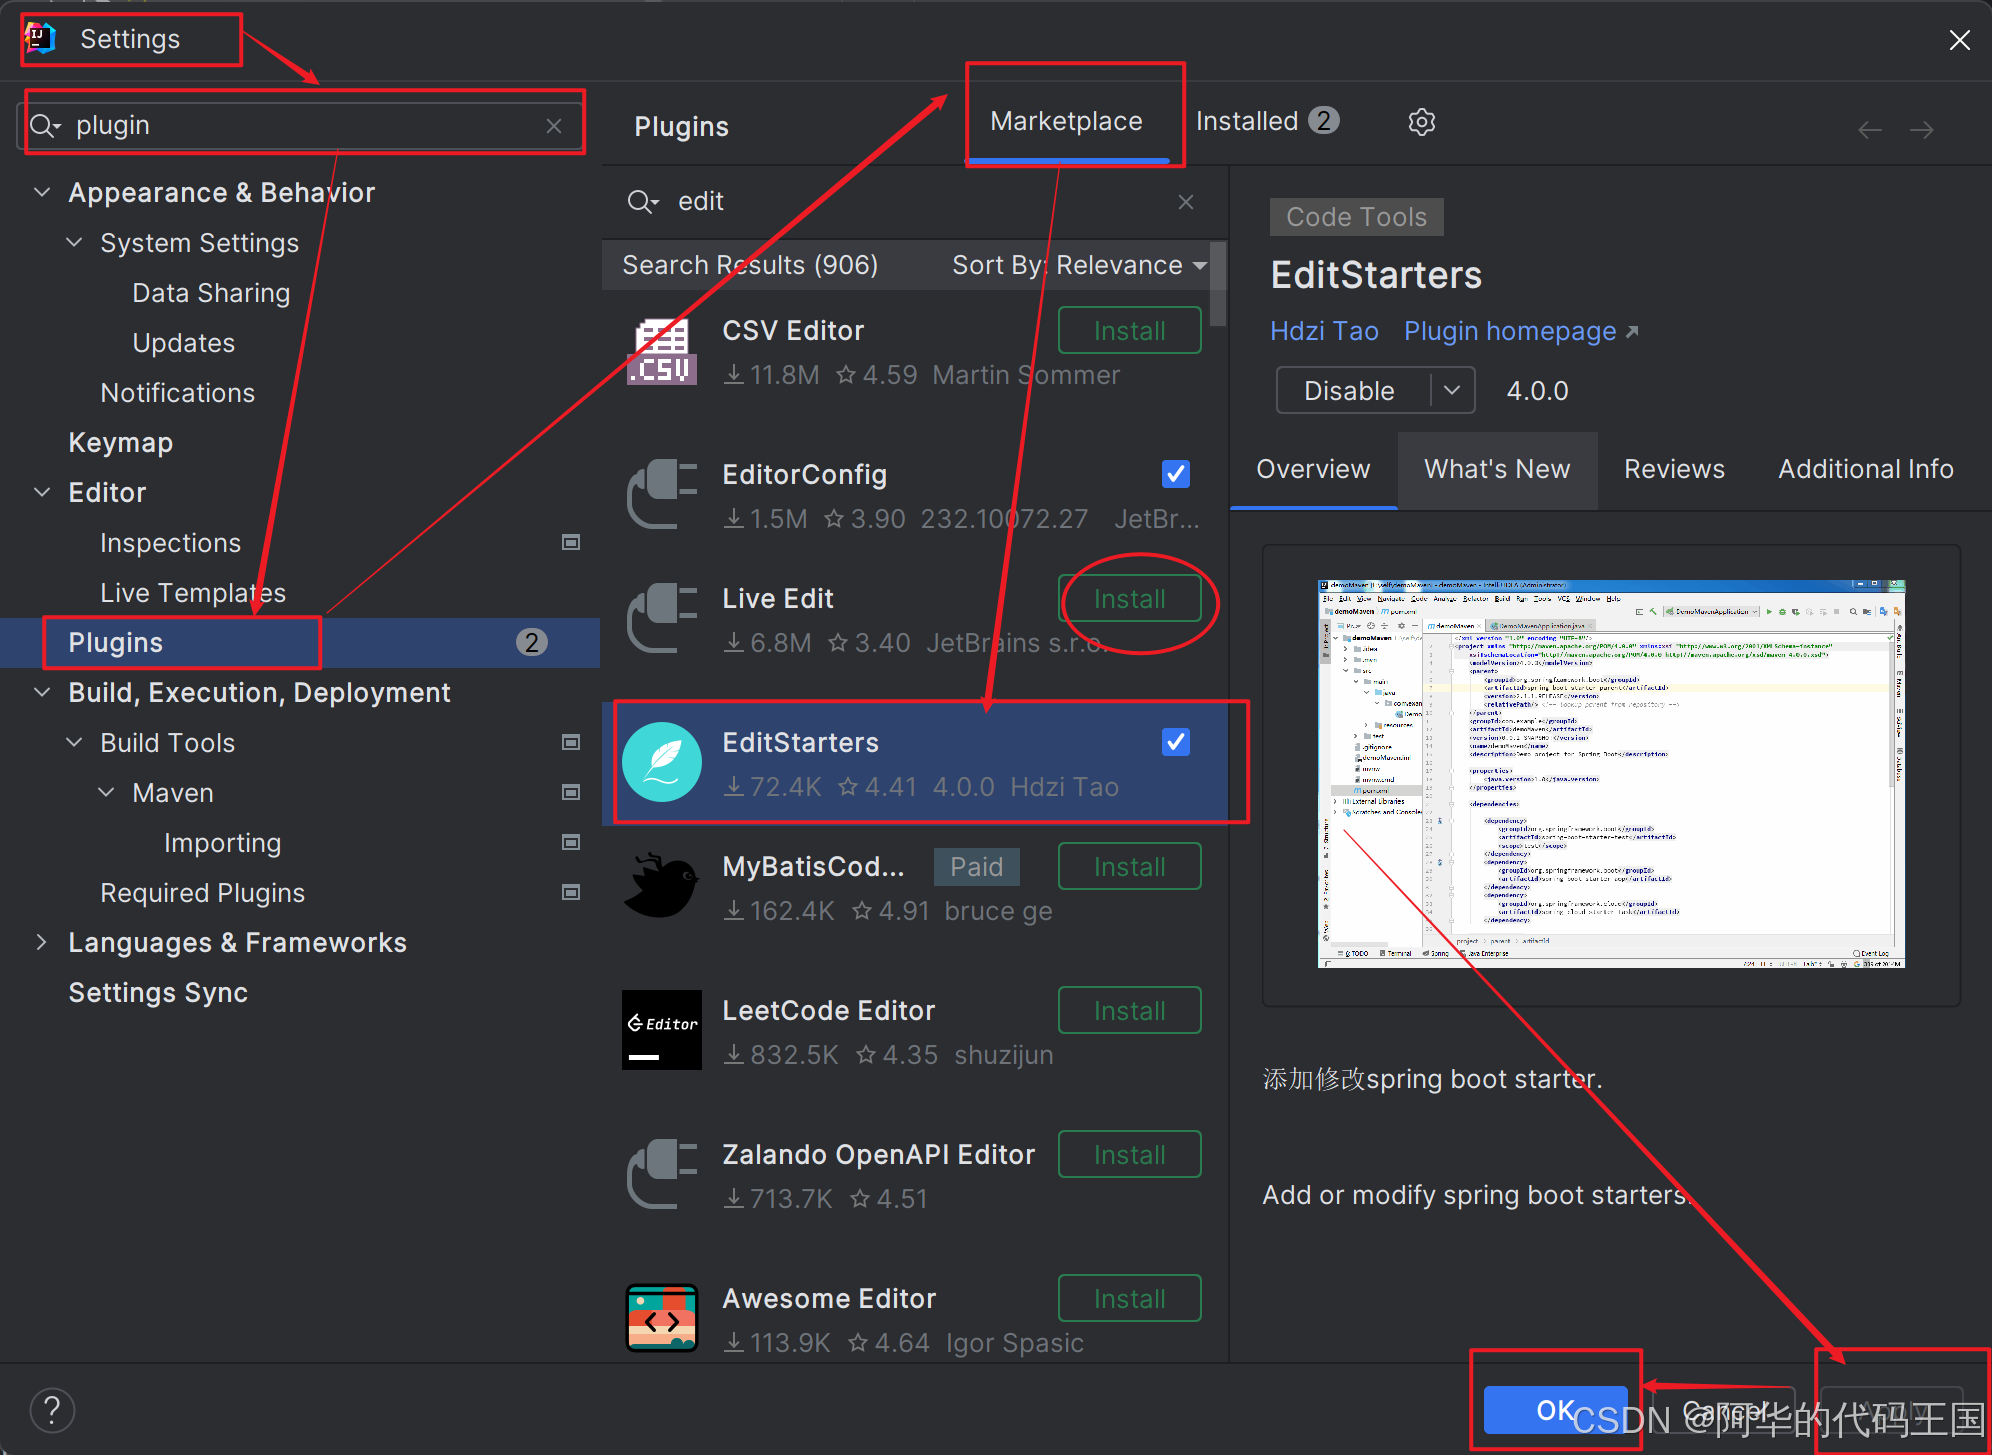This screenshot has height=1455, width=1992.
Task: Navigate forward with the right arrow
Action: [1921, 130]
